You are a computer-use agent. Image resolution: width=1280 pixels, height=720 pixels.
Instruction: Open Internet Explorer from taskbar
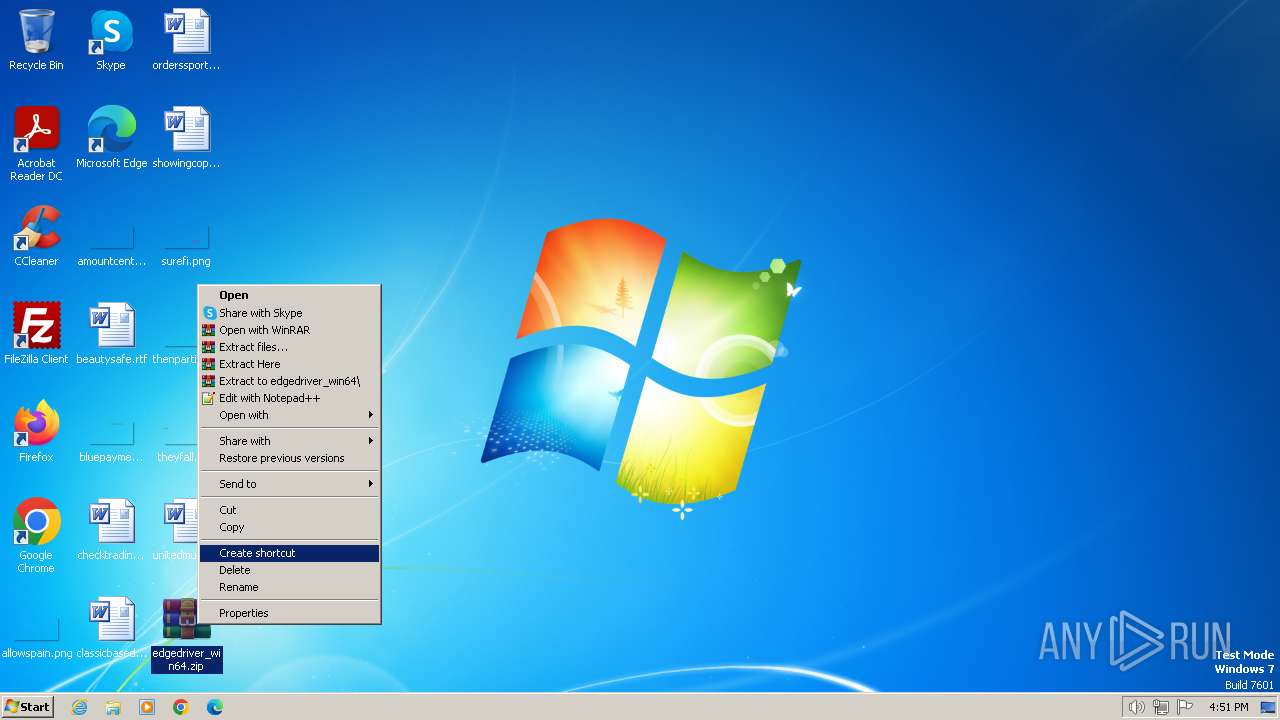click(x=79, y=707)
